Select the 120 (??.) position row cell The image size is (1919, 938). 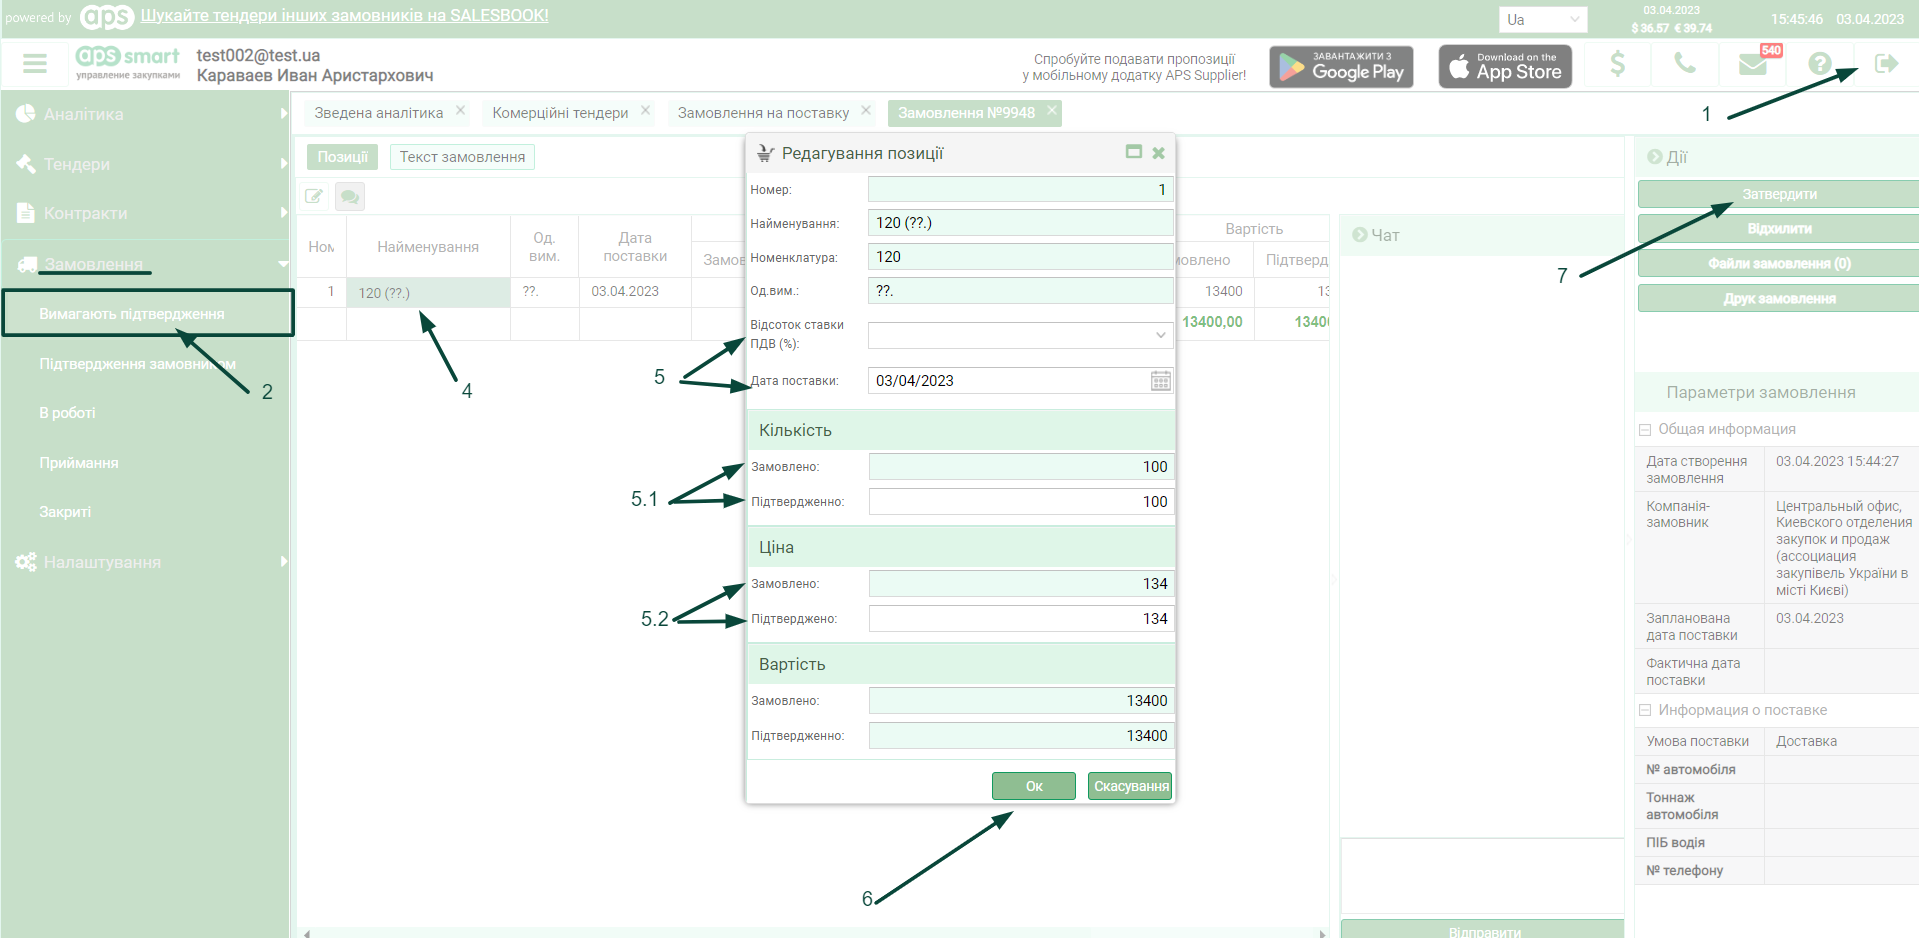(x=428, y=293)
